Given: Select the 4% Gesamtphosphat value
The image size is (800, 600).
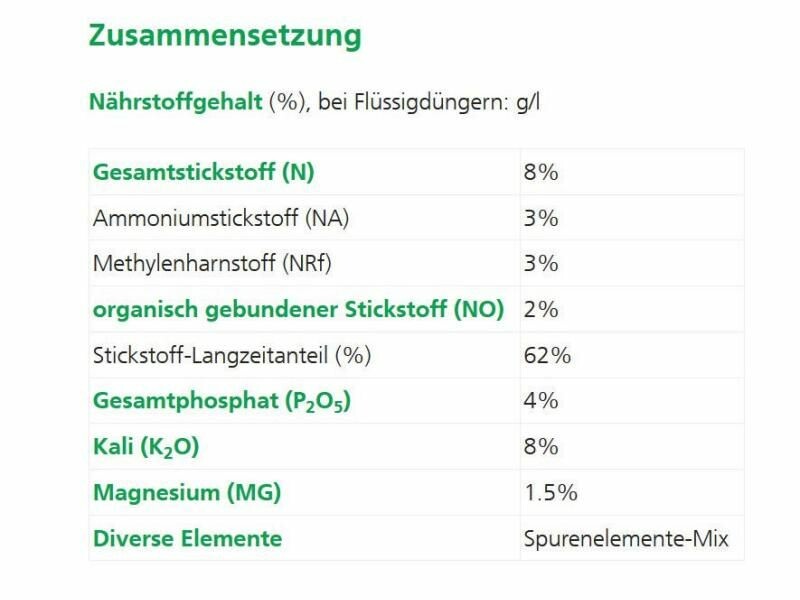Looking at the screenshot, I should 540,401.
